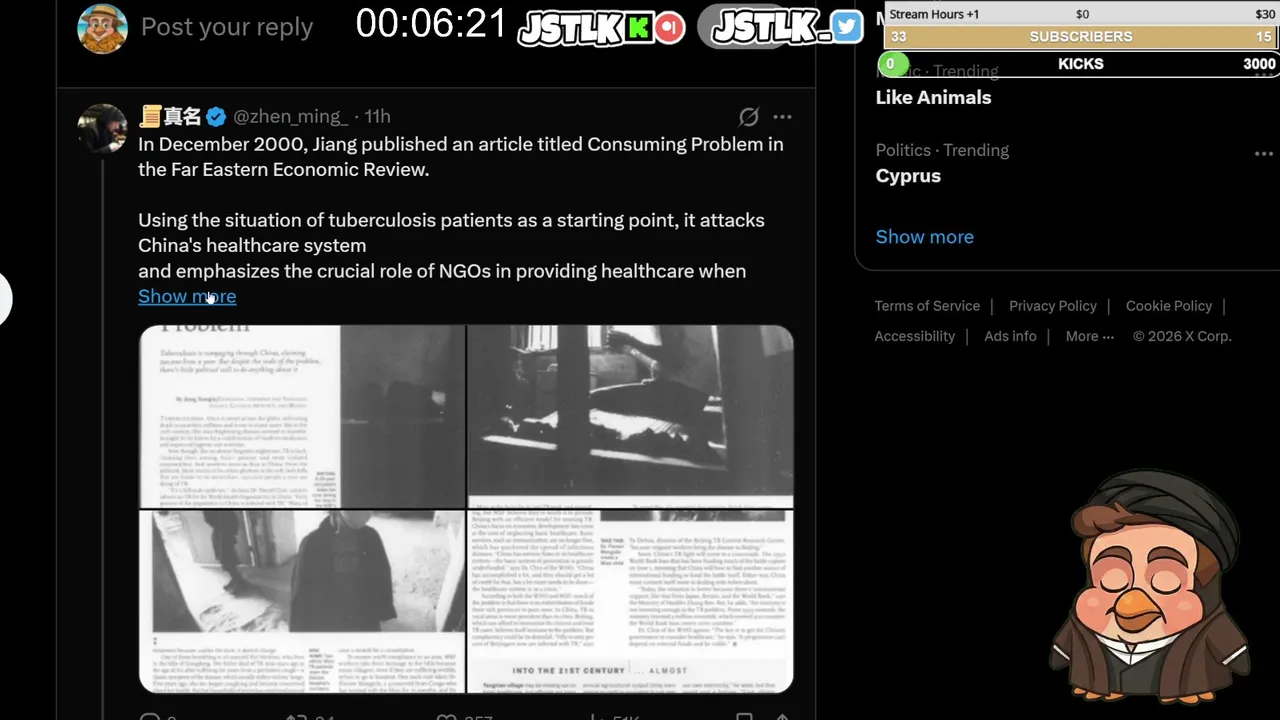Viewport: 1280px width, 720px height.
Task: Open the bottom-right "Into the 21st Century" page image
Action: pos(630,601)
